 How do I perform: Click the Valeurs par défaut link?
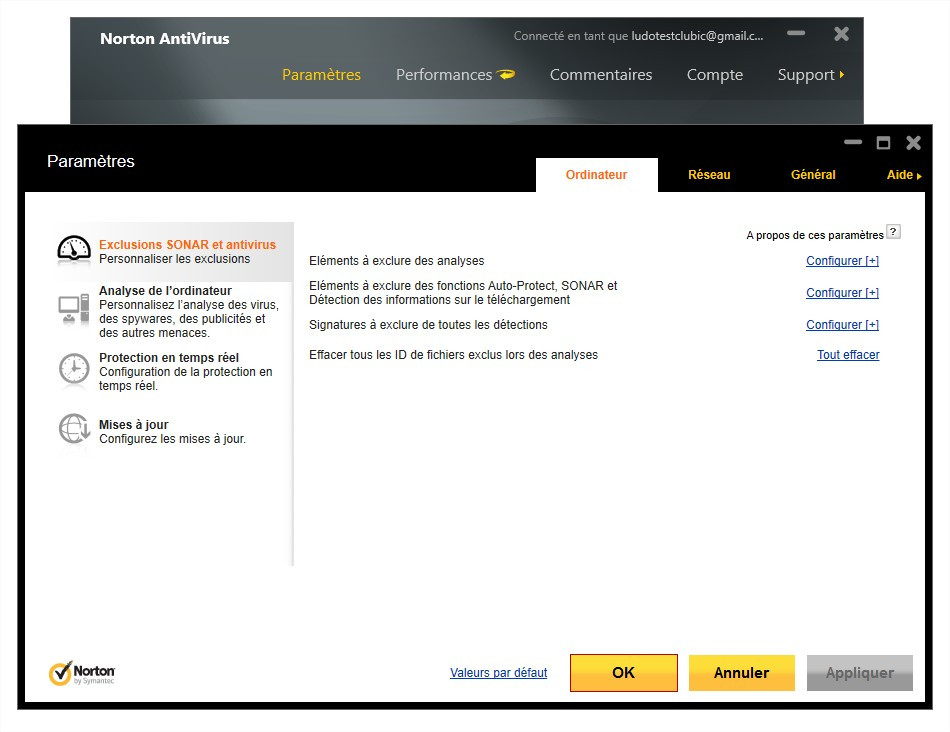(499, 673)
